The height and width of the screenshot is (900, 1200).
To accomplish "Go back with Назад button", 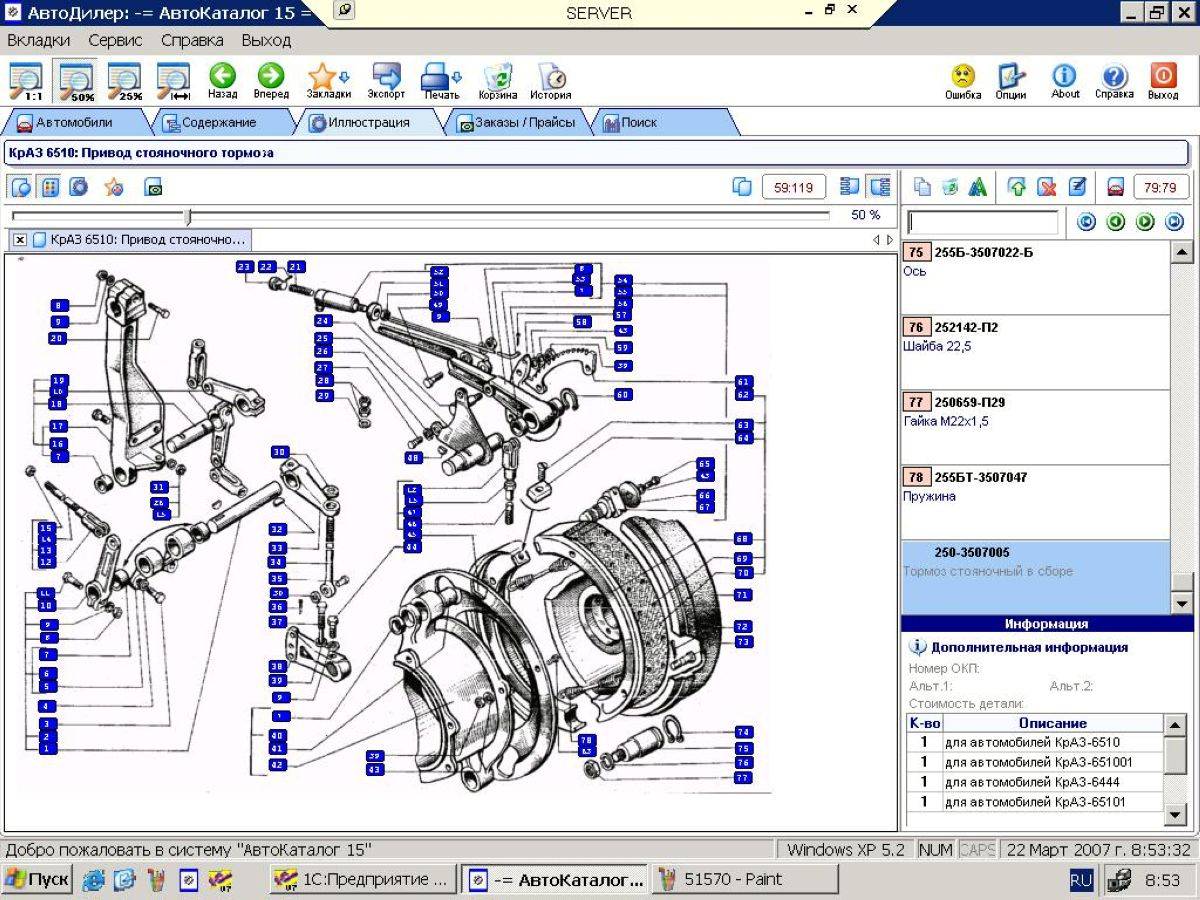I will pos(222,81).
